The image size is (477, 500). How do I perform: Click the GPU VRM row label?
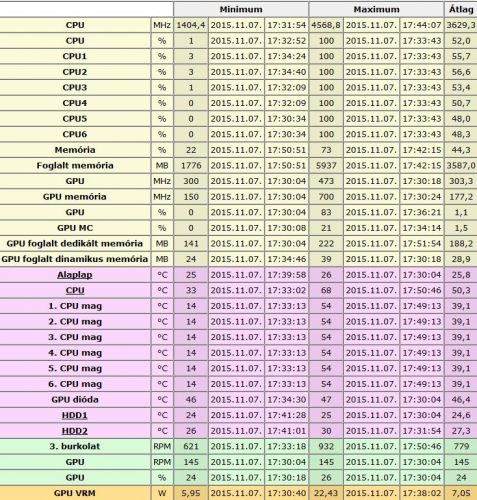(75, 493)
